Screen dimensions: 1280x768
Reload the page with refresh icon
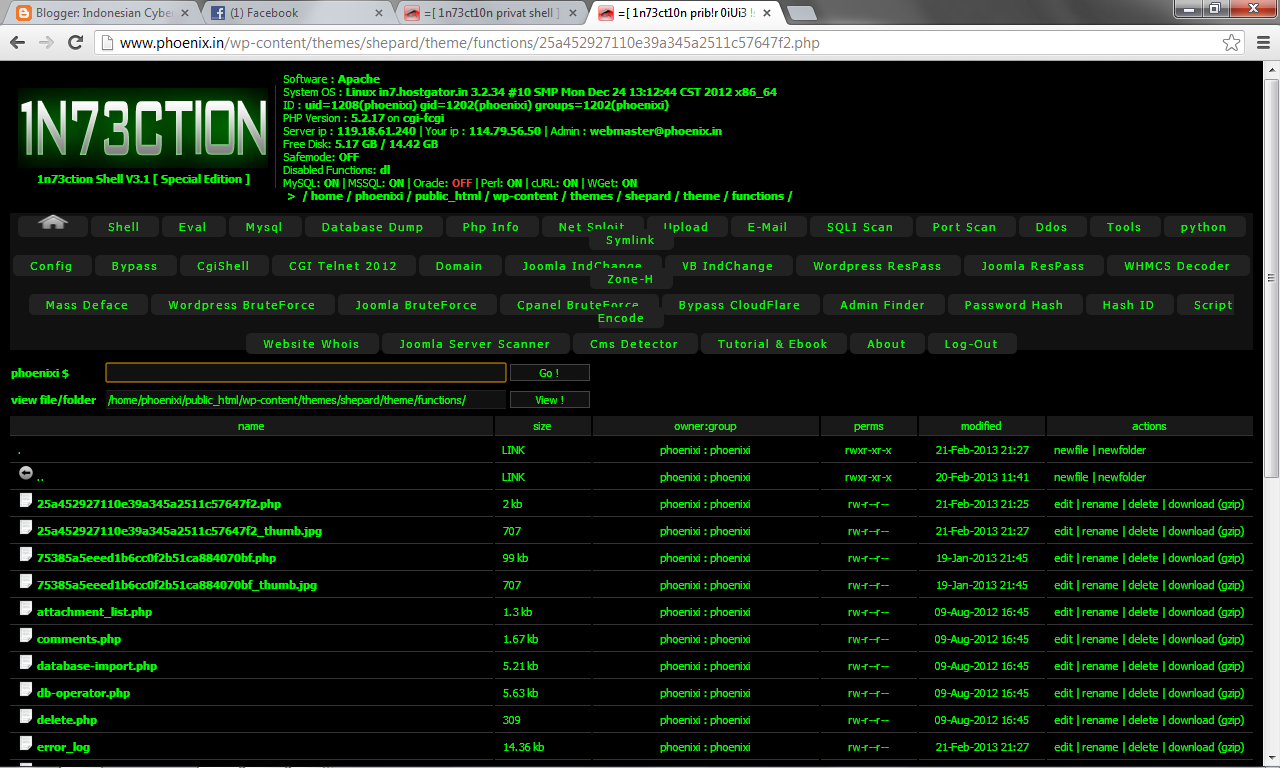(75, 43)
